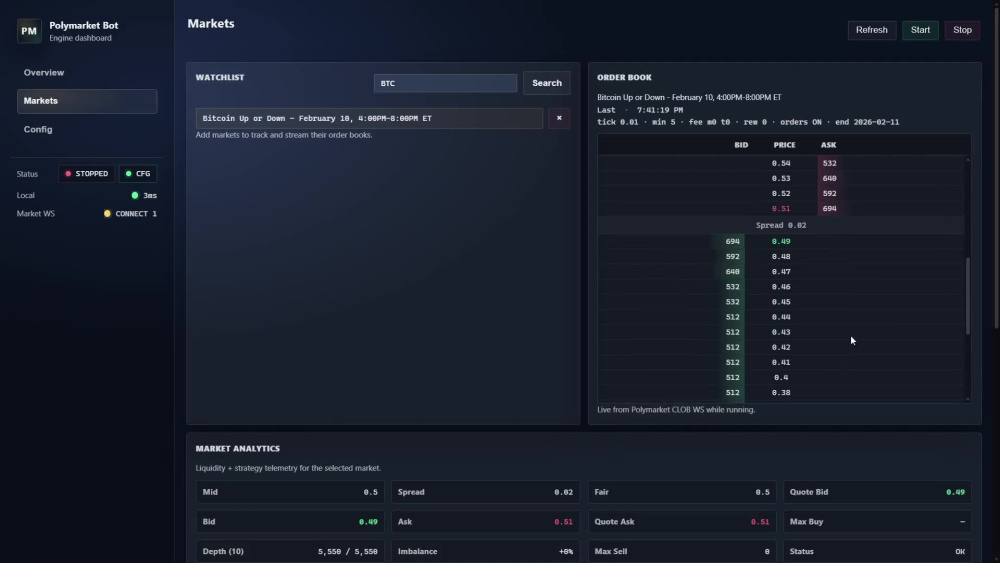
Task: Click the Quote Bid 0.49 tile
Action: pos(877,492)
